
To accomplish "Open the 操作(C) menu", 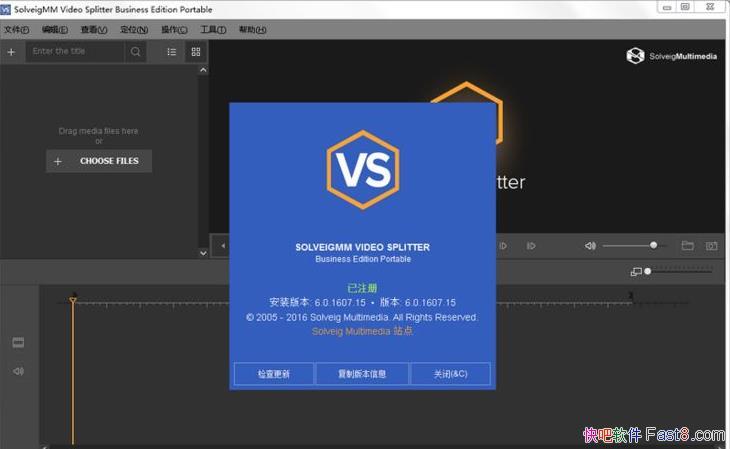I will (x=174, y=30).
